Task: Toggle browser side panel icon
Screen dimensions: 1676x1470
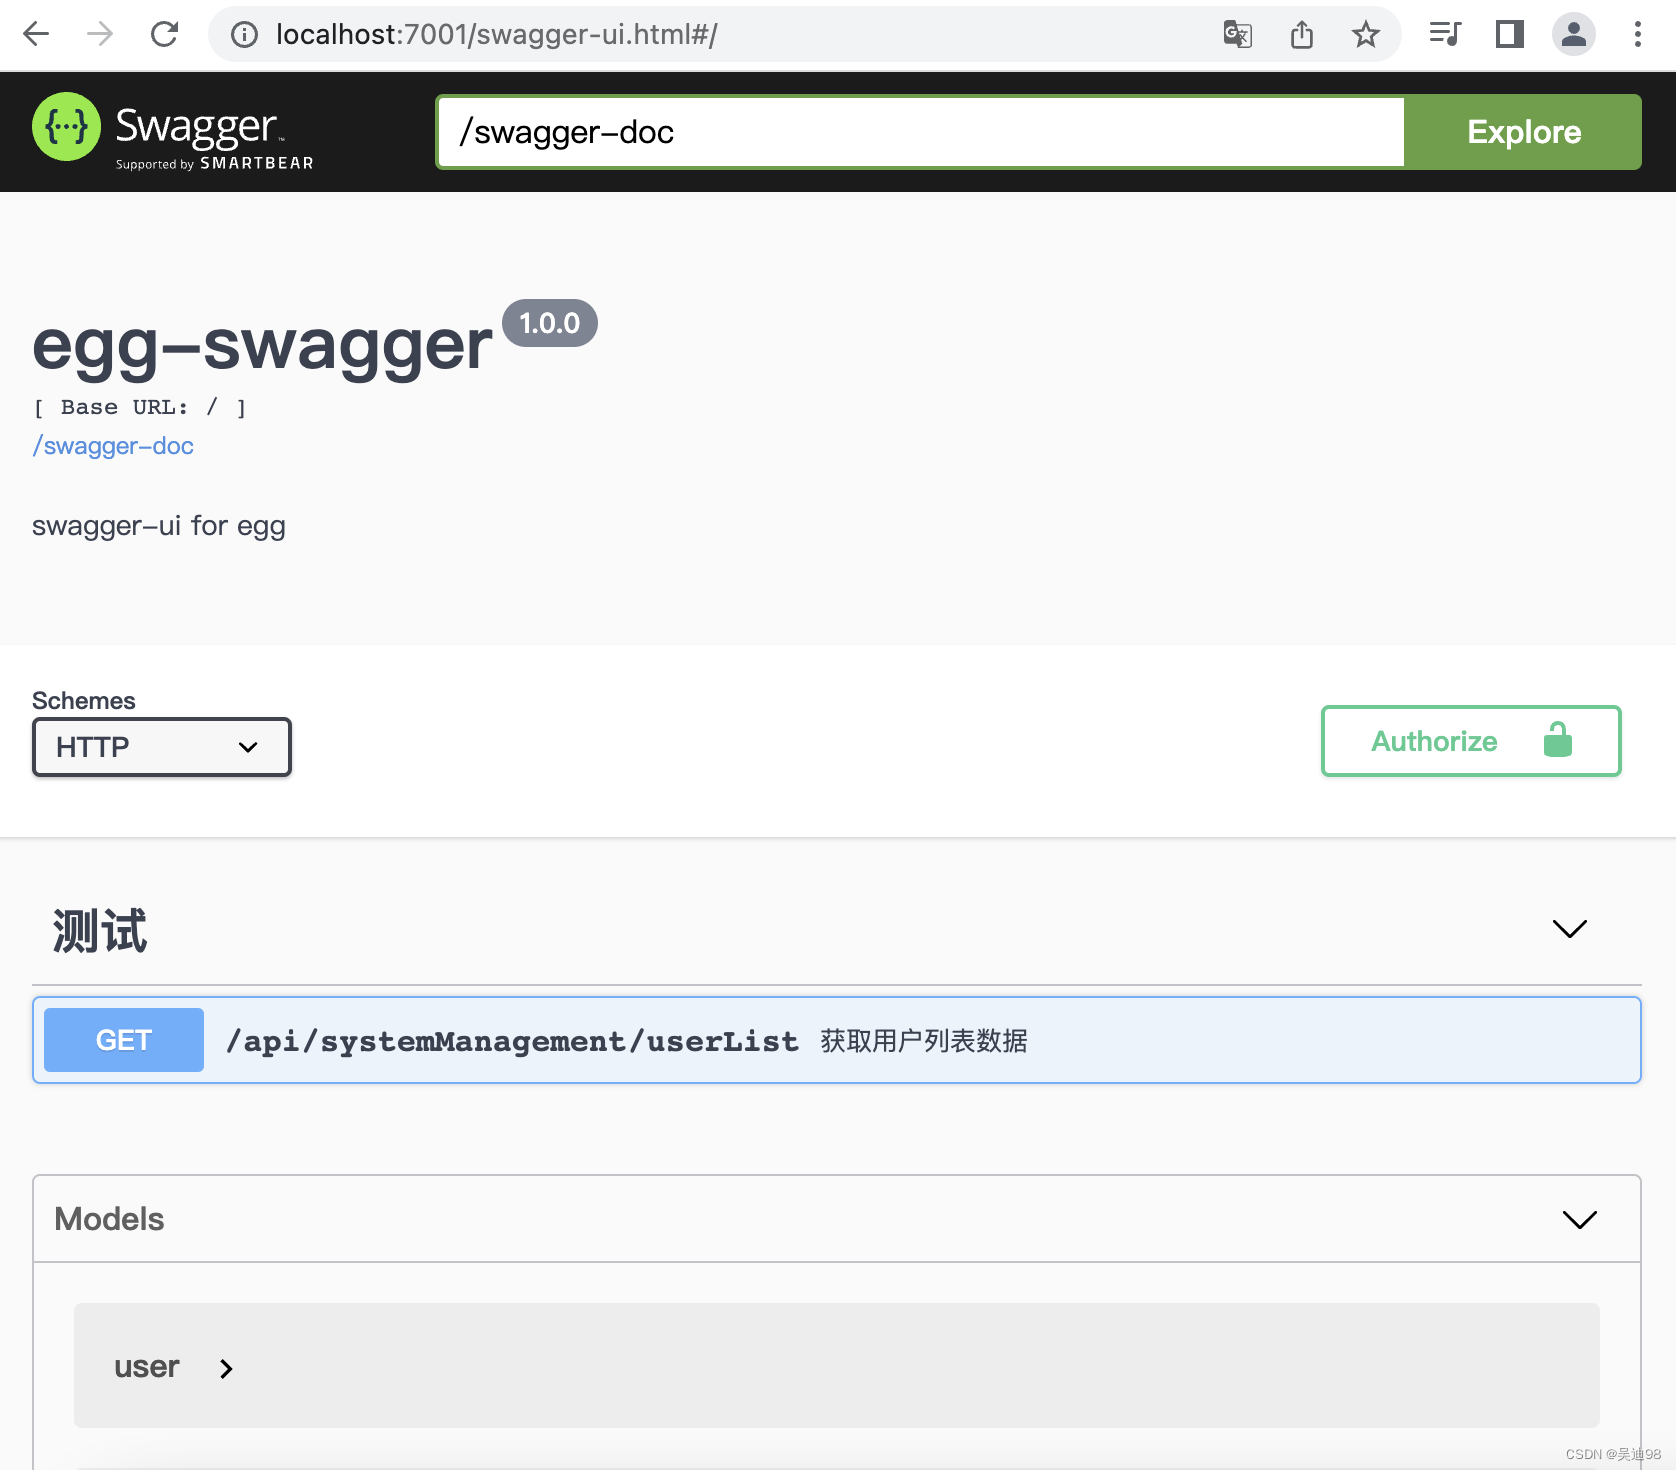Action: (x=1509, y=34)
